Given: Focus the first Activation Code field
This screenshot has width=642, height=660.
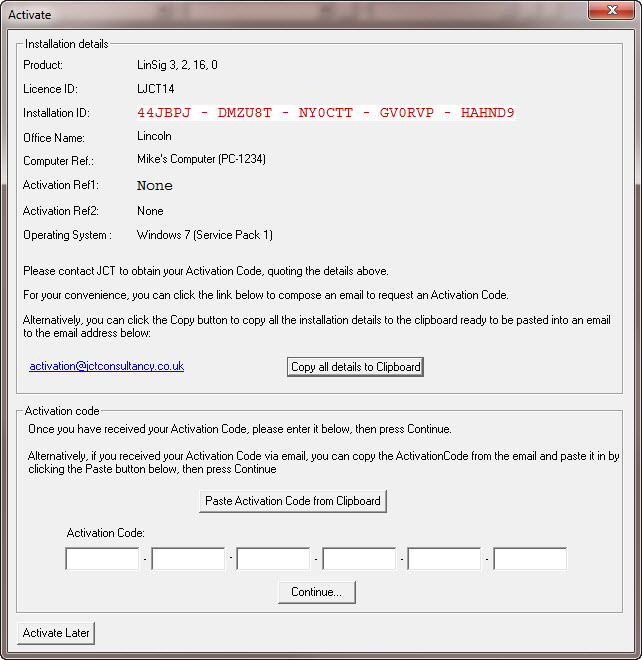Looking at the screenshot, I should coord(102,559).
